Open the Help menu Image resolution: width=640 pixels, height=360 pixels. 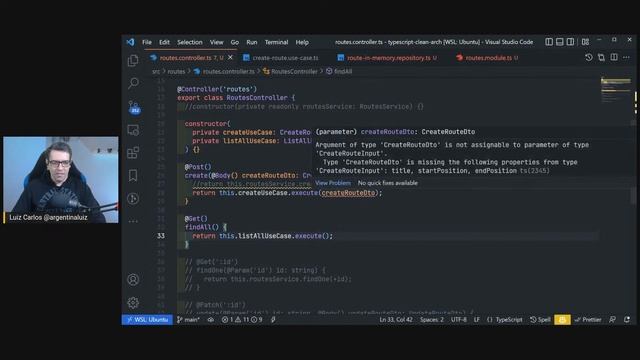(x=302, y=42)
